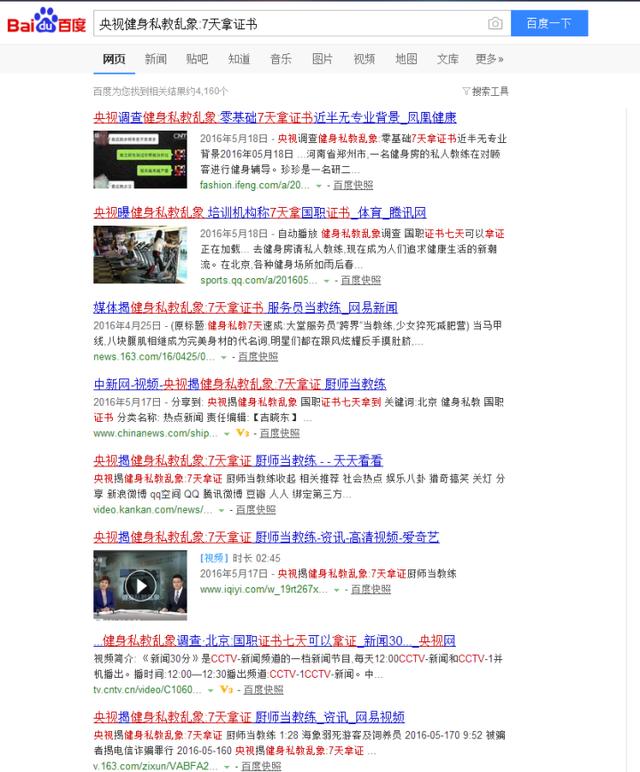Image resolution: width=640 pixels, height=772 pixels.
Task: Expand dropdown arrow after sports.qq.com URL
Action: click(x=326, y=281)
